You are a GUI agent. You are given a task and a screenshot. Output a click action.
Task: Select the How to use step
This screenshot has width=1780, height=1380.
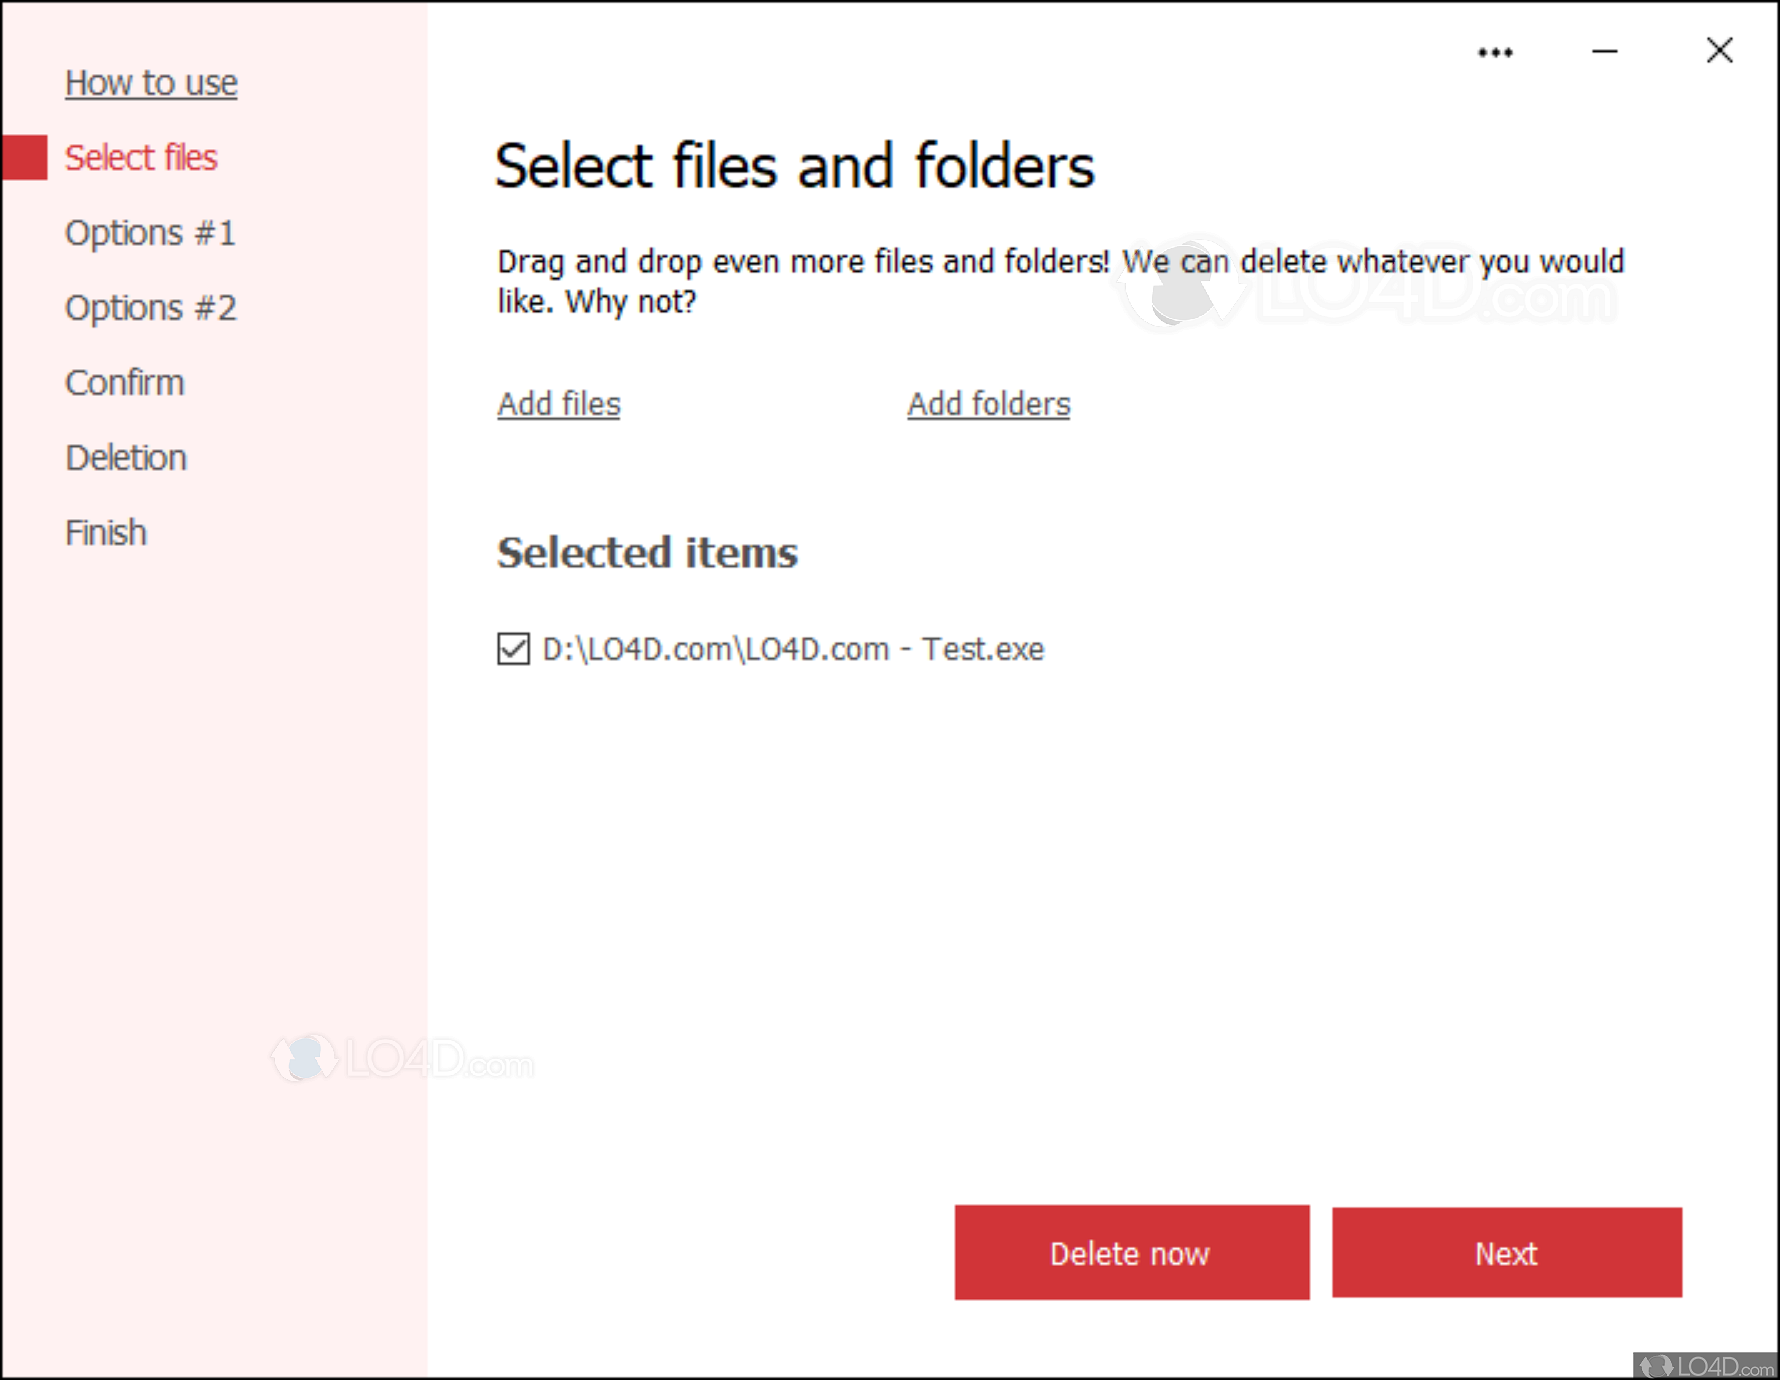point(151,82)
